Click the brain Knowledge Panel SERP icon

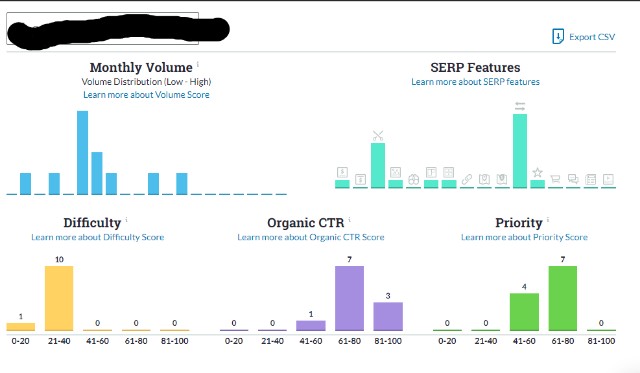[x=413, y=179]
